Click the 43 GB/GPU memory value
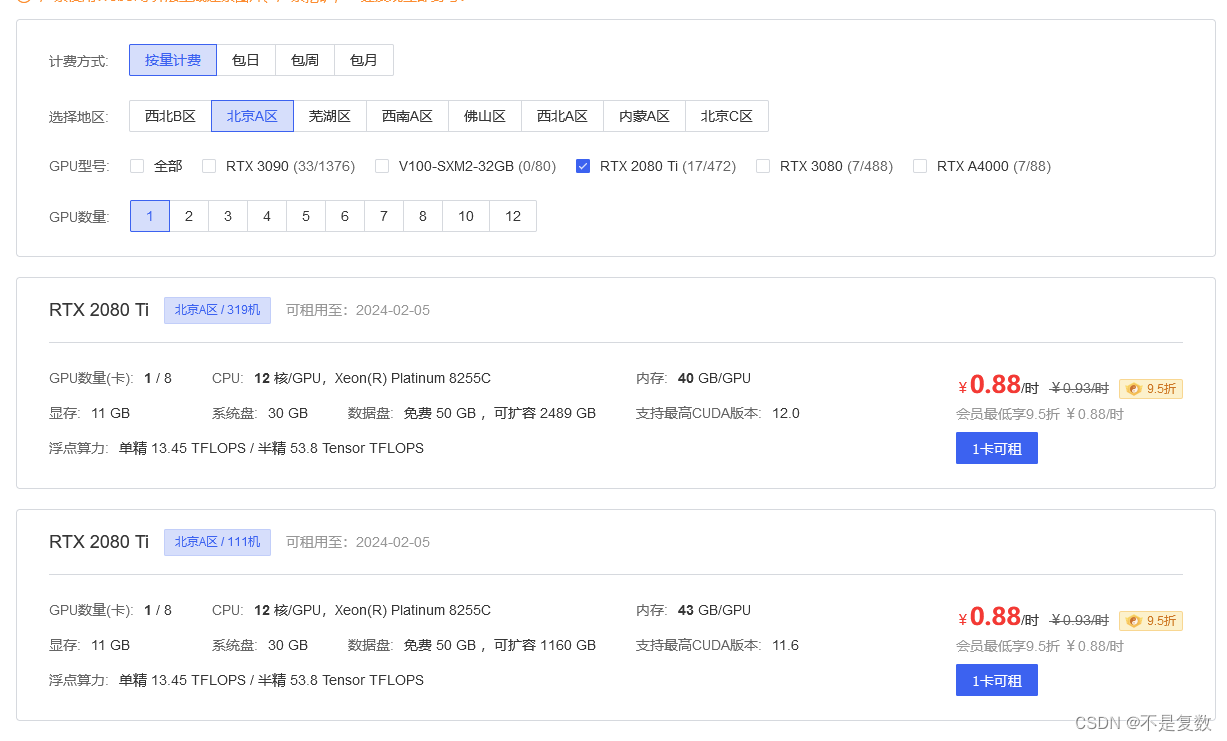Viewport: 1227px width, 741px height. [714, 610]
